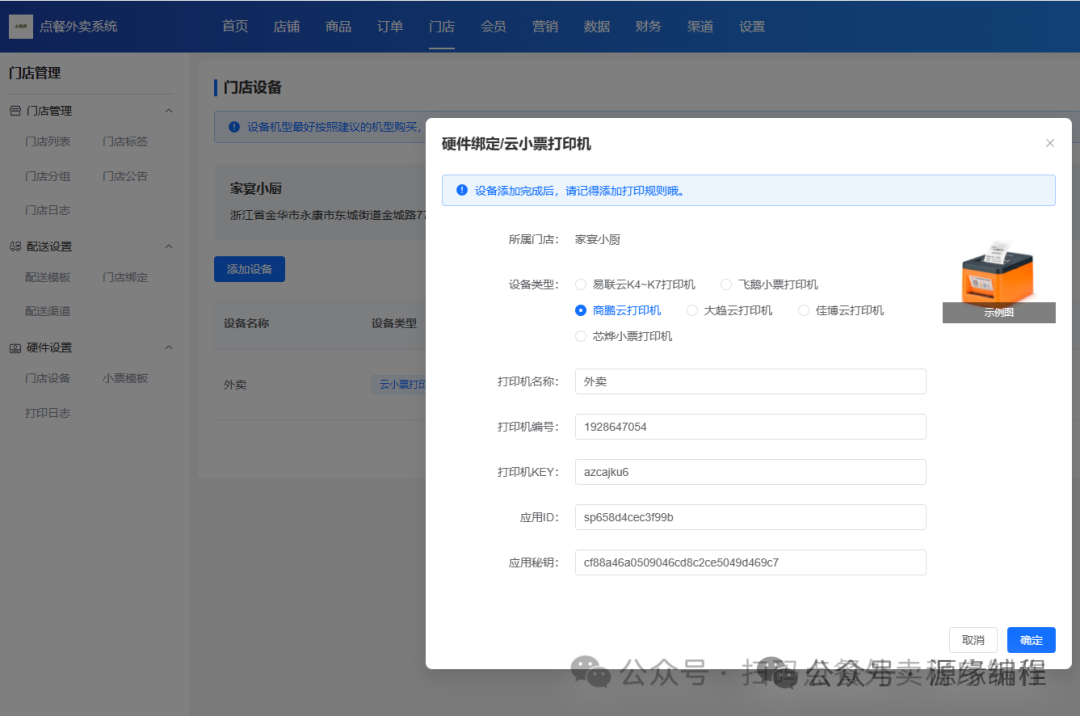Open 门店公告 in the sidebar
The width and height of the screenshot is (1080, 716).
125,176
